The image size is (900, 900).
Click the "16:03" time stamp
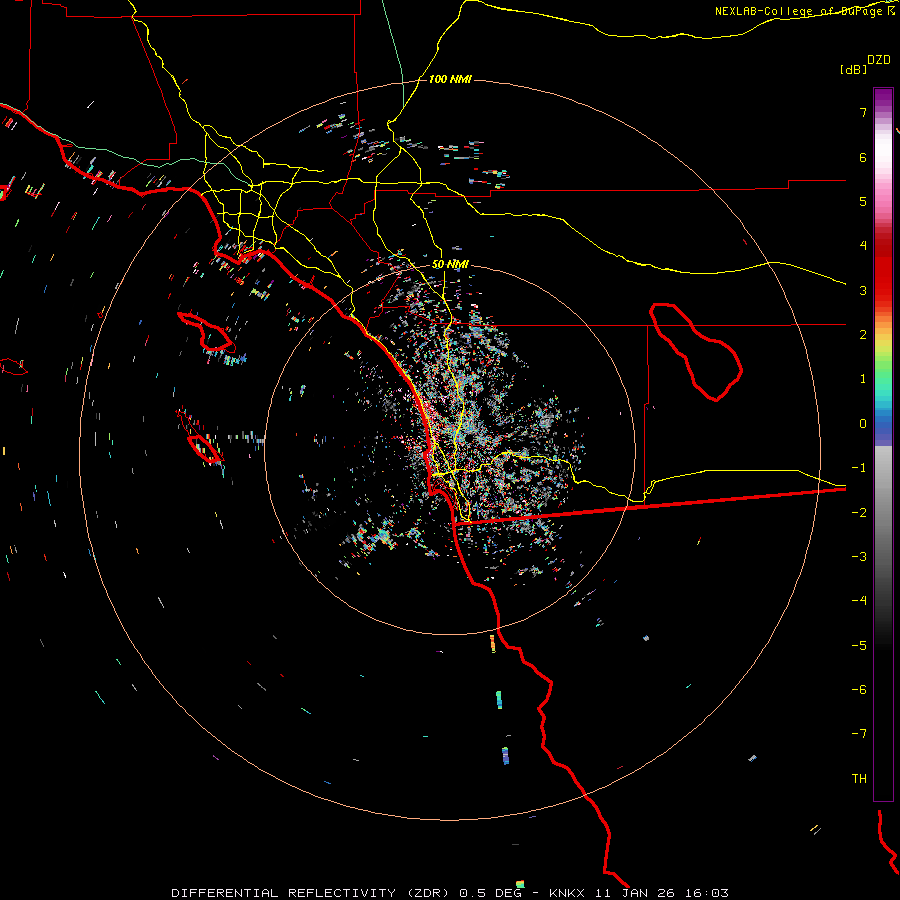point(707,893)
